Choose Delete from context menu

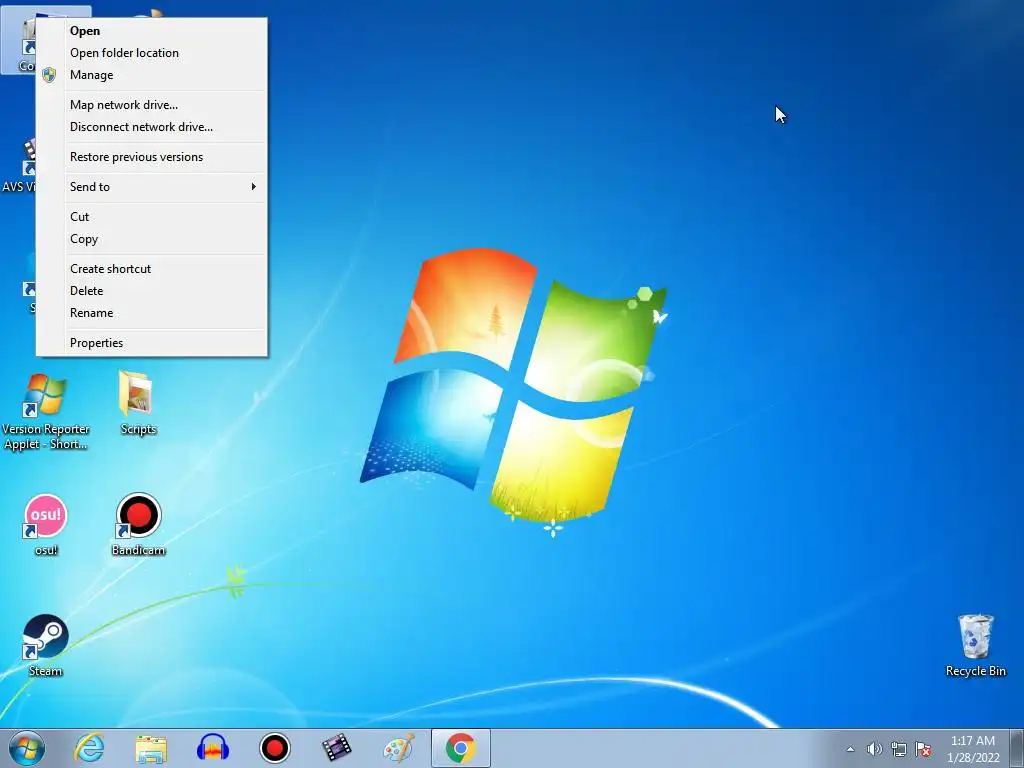(152, 291)
